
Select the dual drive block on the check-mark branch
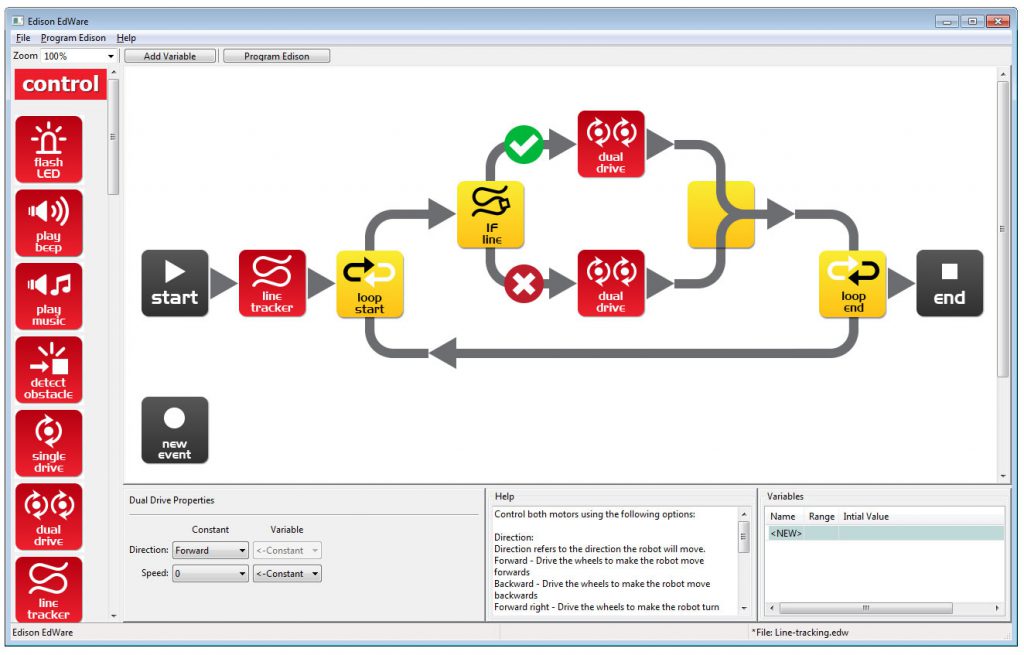tap(611, 144)
